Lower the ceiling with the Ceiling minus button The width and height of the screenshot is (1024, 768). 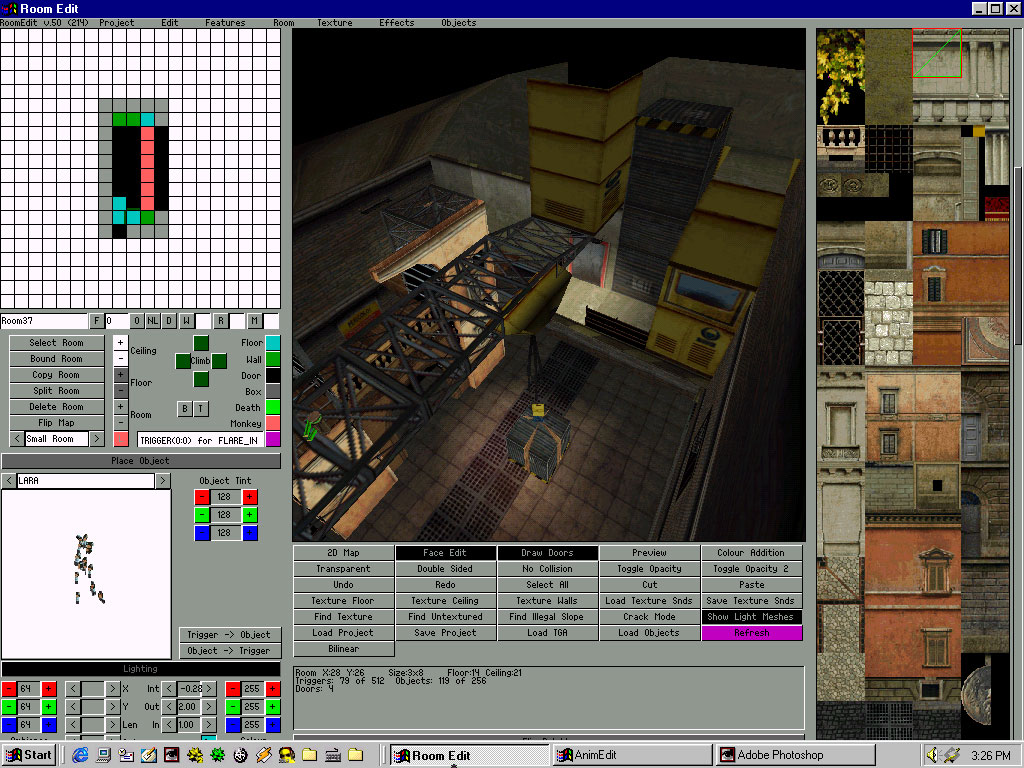(121, 359)
